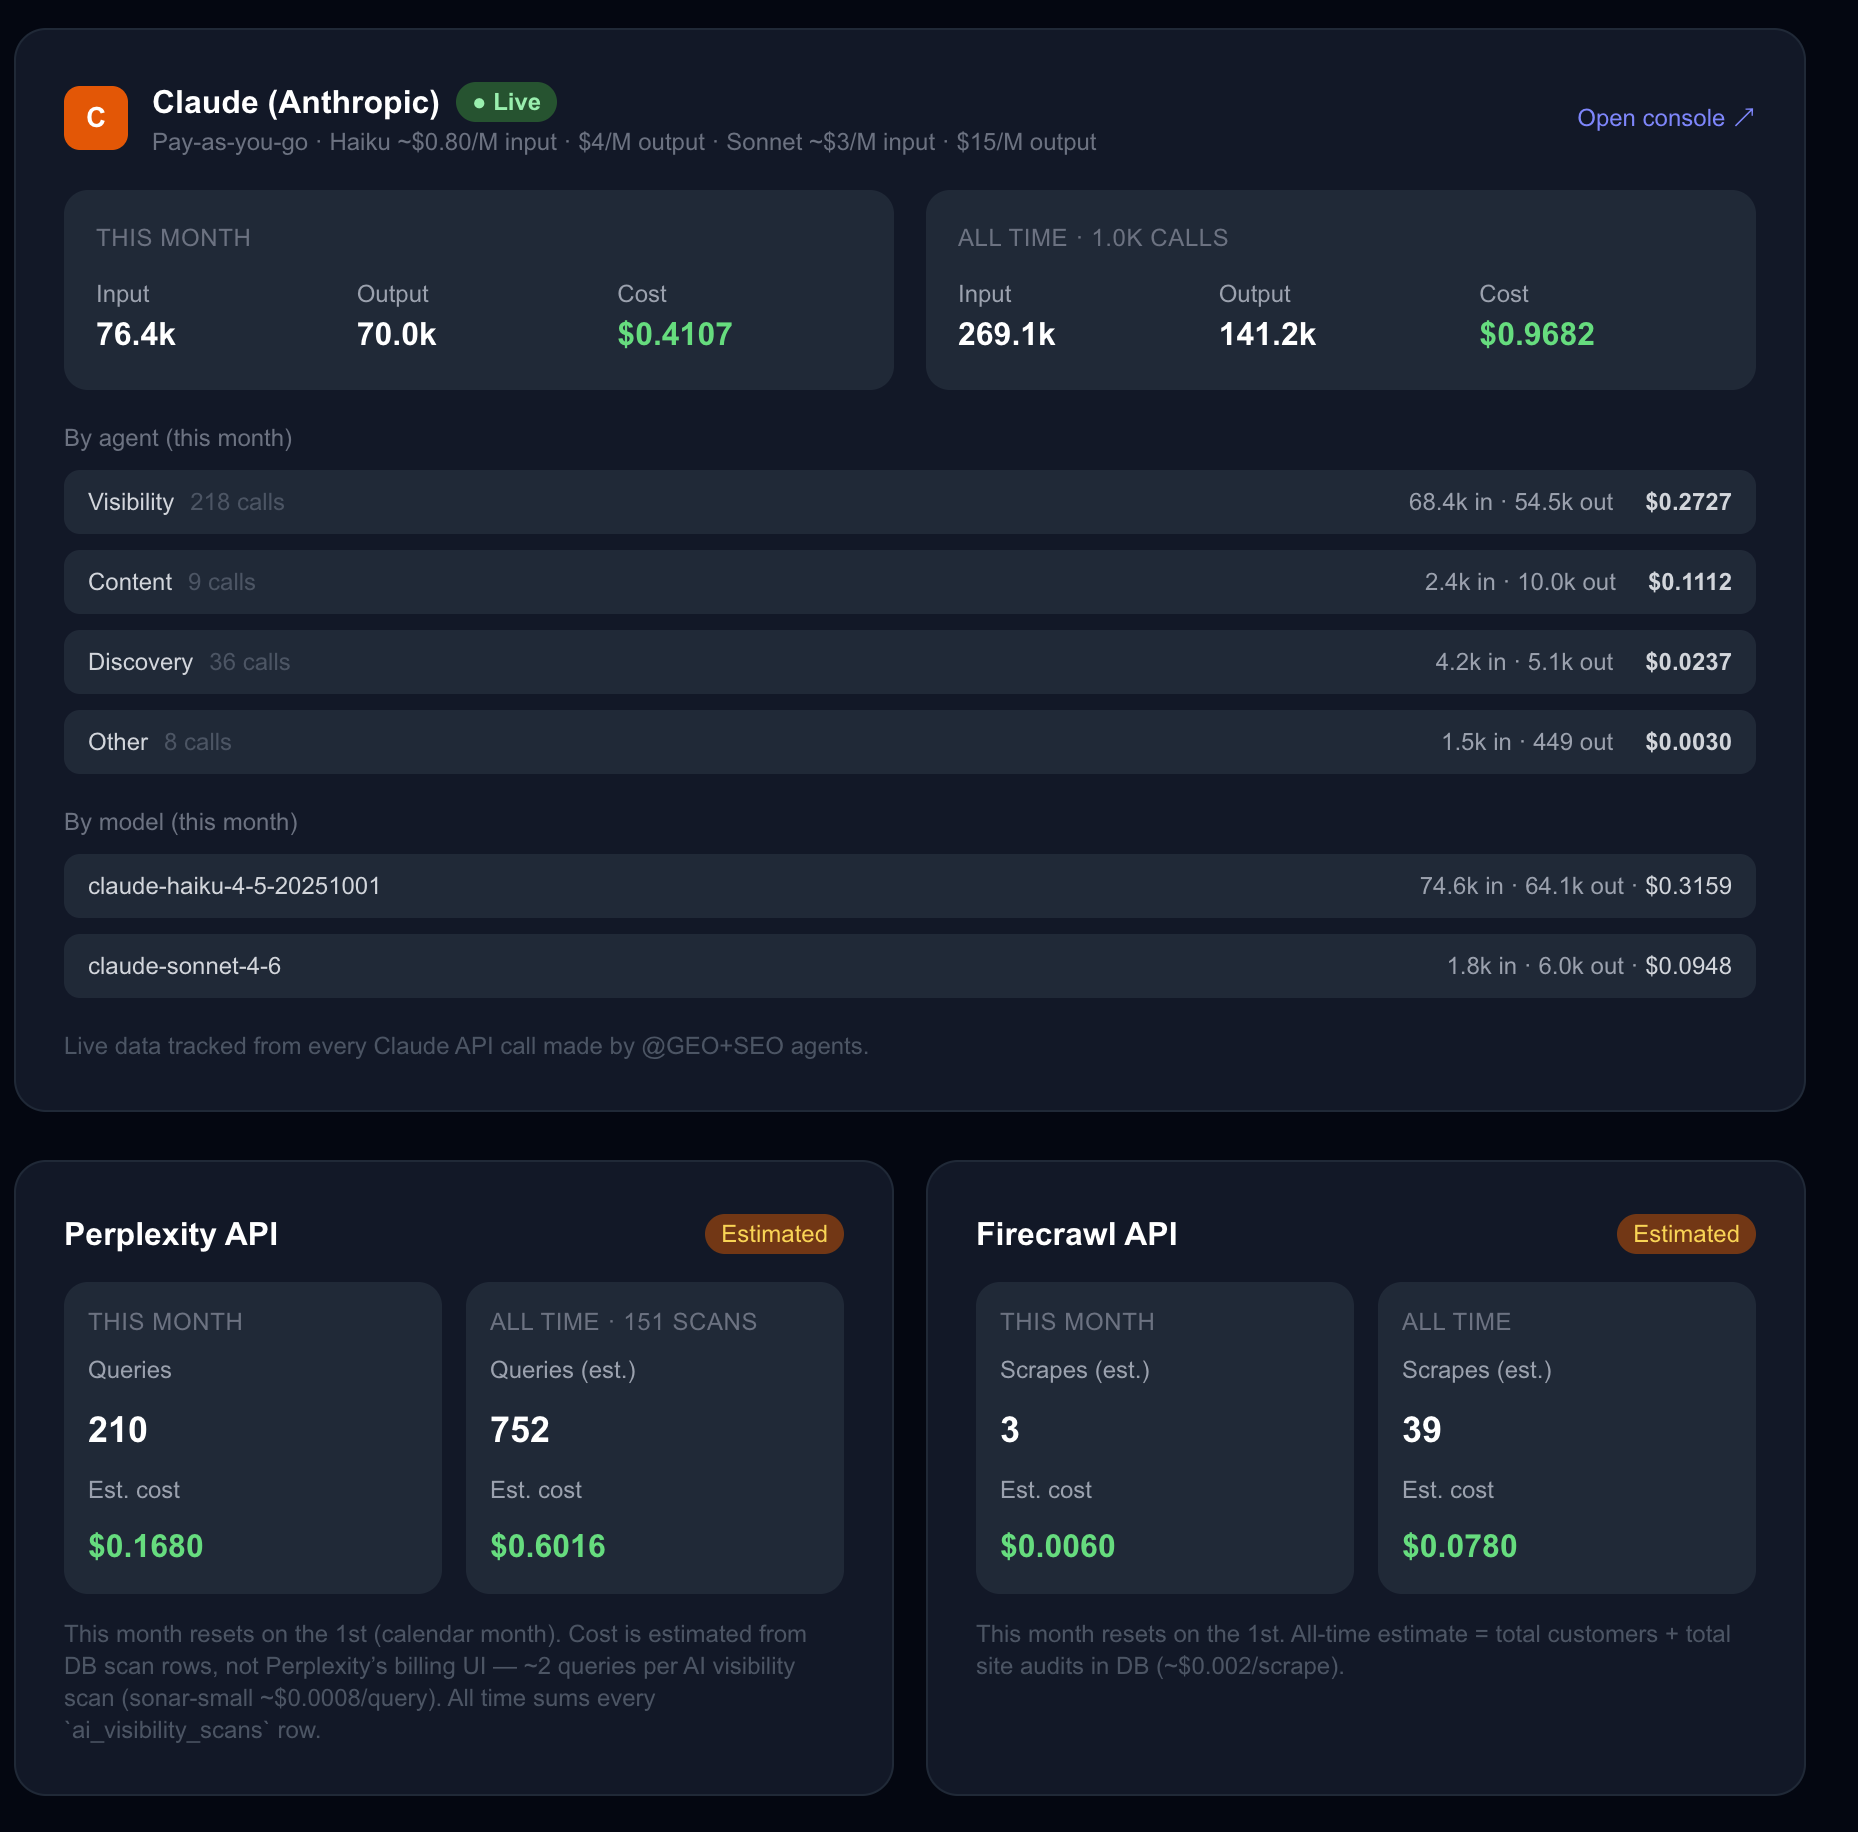1858x1832 pixels.
Task: Click the Other agent cost "$0.0030"
Action: point(1688,742)
